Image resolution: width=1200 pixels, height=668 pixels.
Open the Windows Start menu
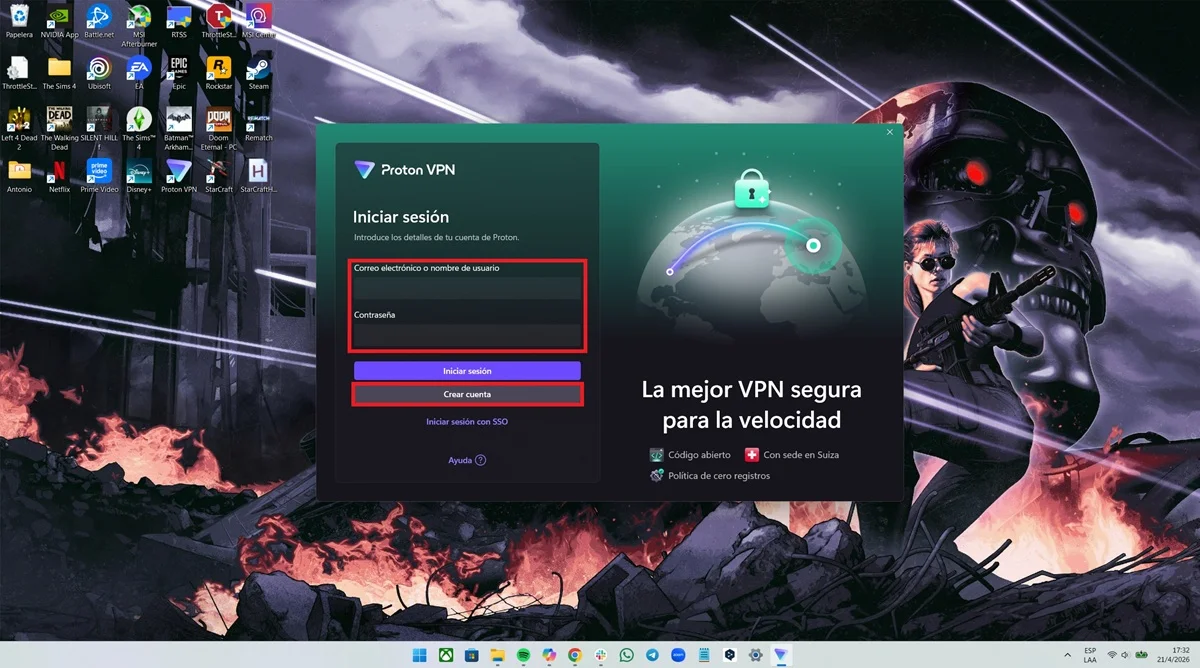417,655
